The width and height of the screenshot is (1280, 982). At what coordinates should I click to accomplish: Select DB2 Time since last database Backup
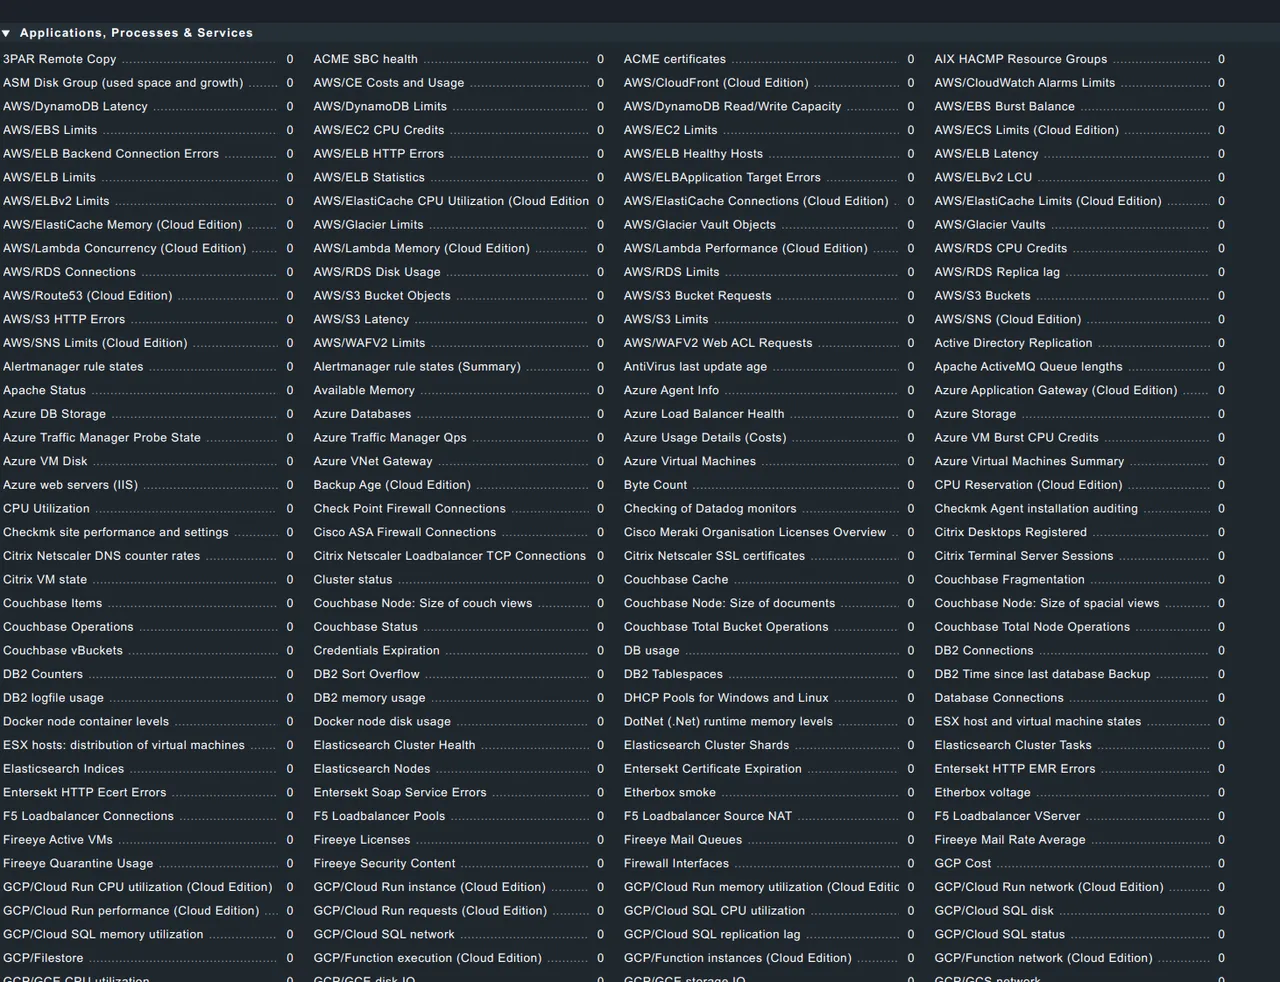click(1042, 675)
